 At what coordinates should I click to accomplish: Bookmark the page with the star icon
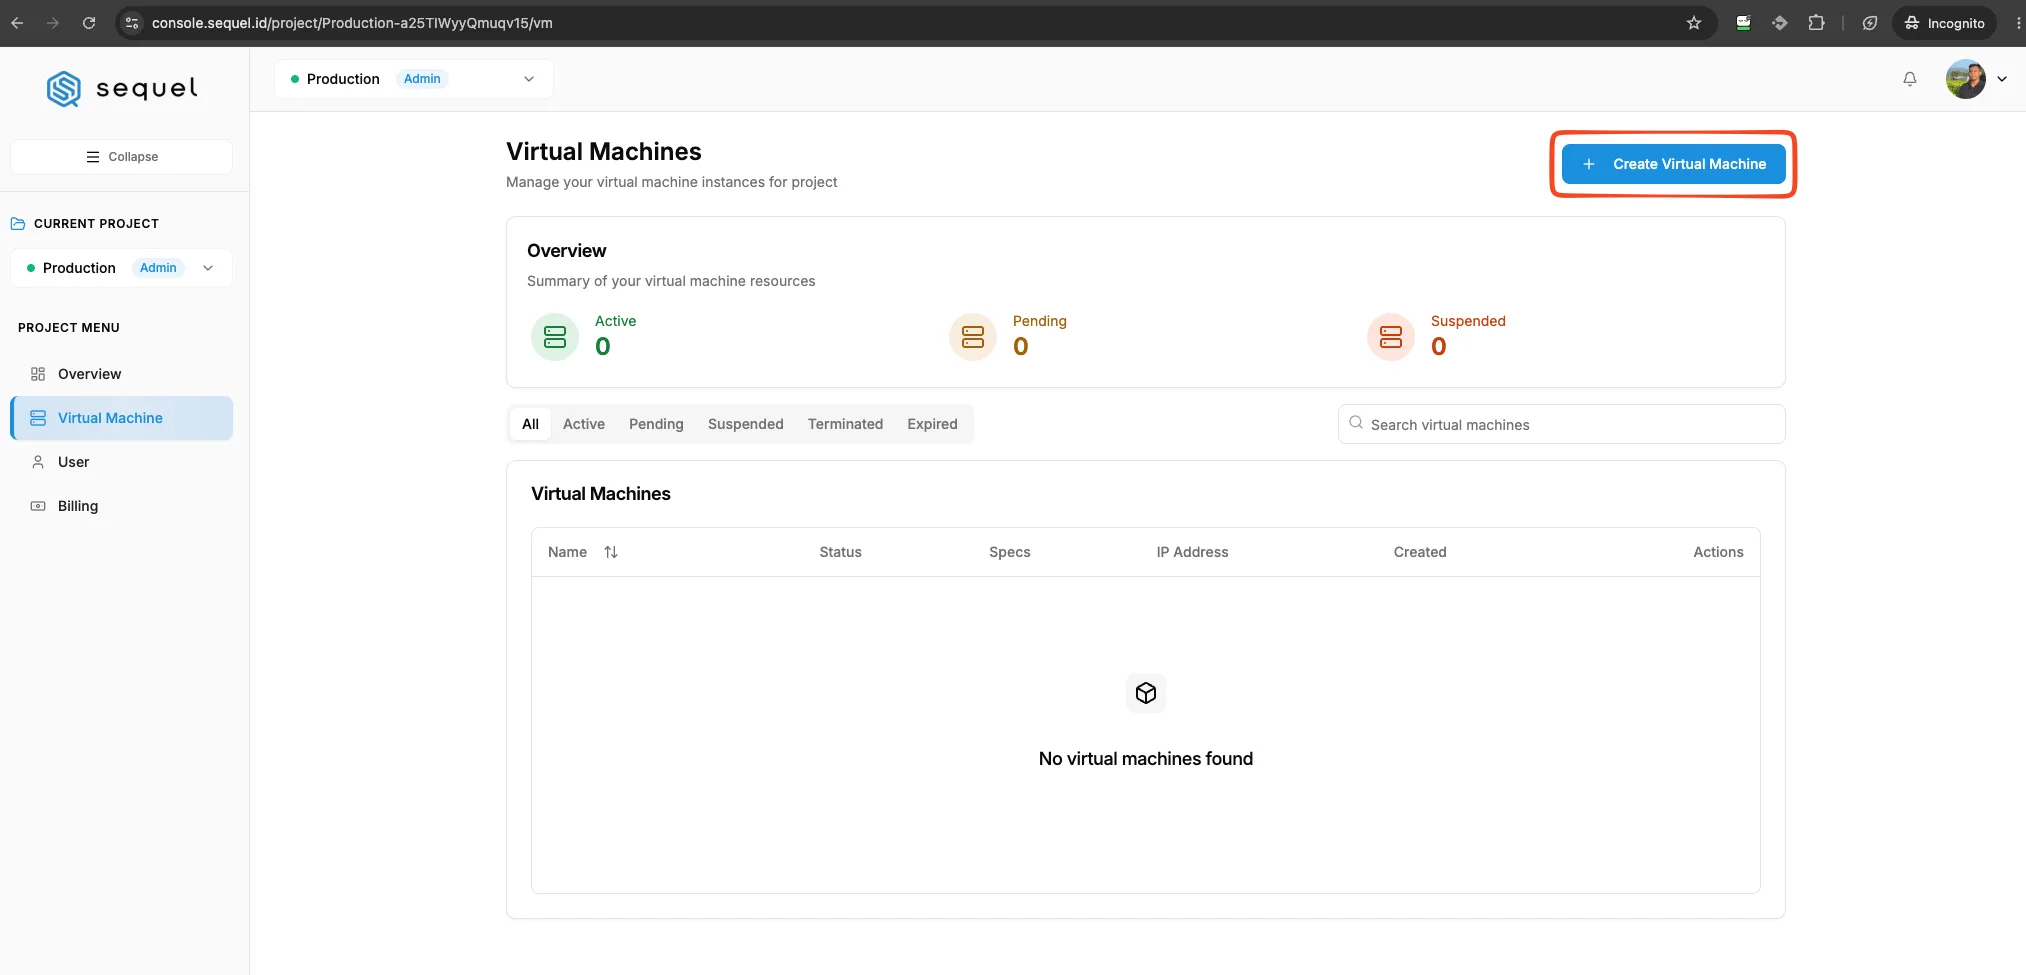coord(1693,23)
